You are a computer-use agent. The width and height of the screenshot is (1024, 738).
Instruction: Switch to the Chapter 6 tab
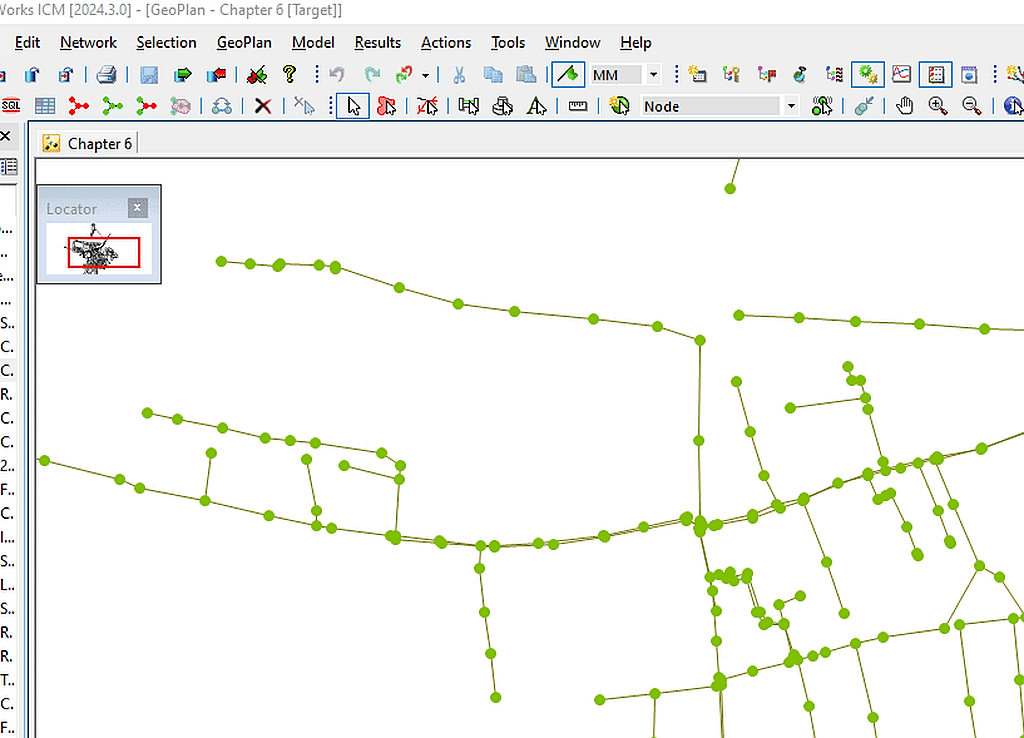[x=88, y=144]
